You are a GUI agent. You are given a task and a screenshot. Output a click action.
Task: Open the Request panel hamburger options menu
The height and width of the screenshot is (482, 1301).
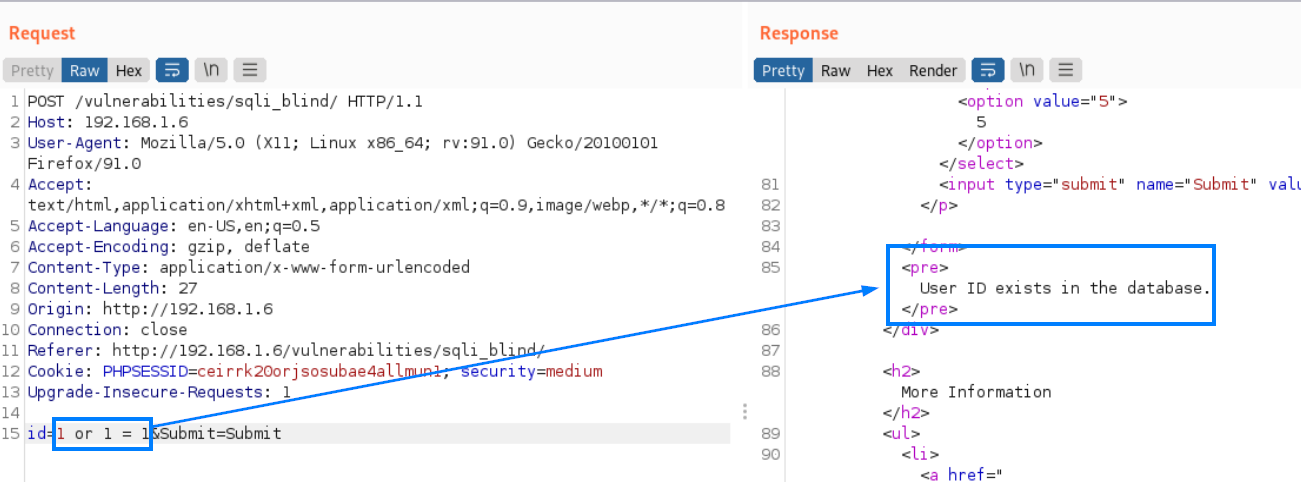click(x=250, y=70)
